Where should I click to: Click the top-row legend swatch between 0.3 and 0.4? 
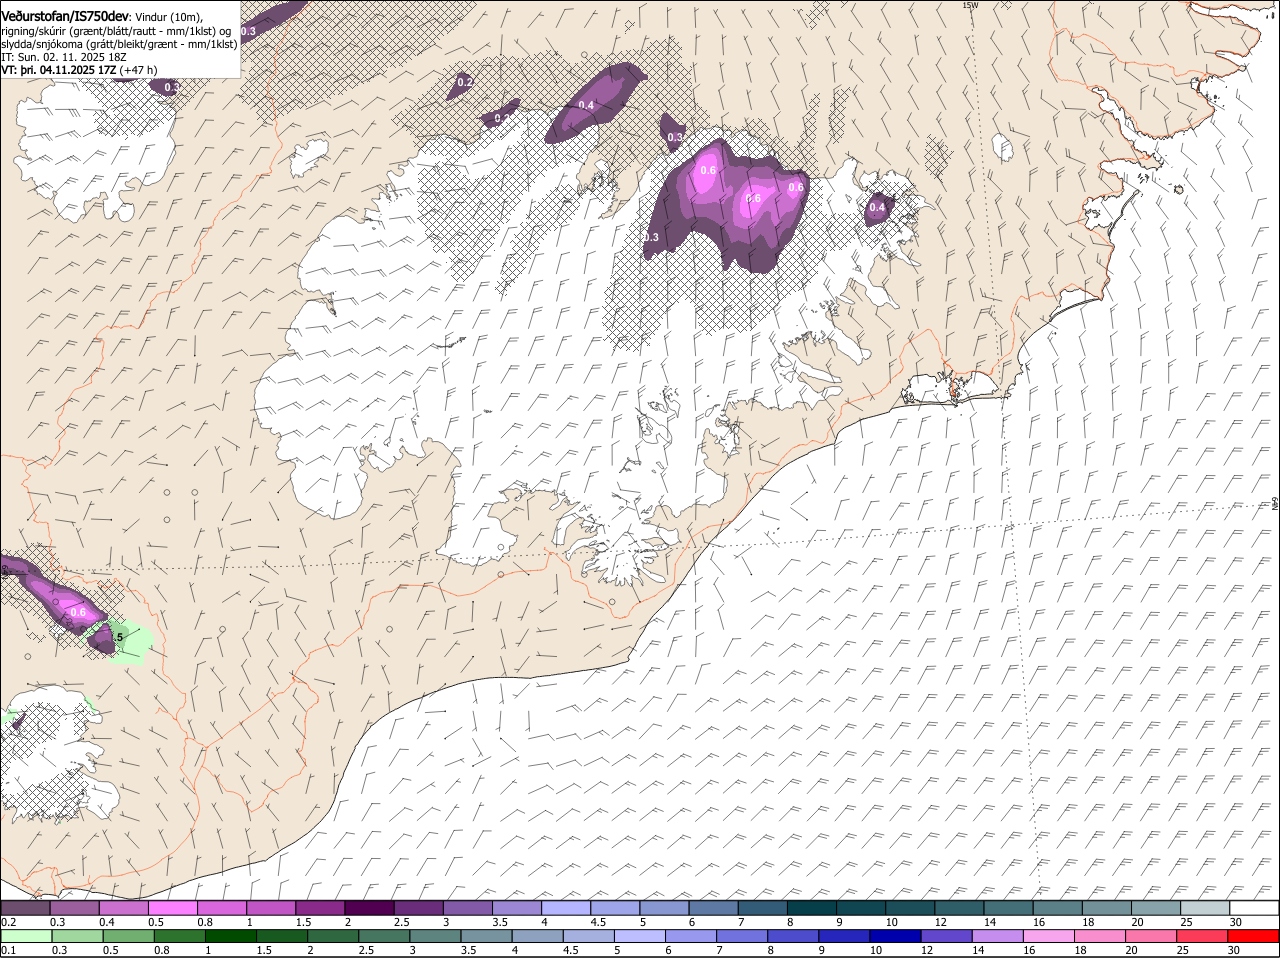(x=74, y=908)
